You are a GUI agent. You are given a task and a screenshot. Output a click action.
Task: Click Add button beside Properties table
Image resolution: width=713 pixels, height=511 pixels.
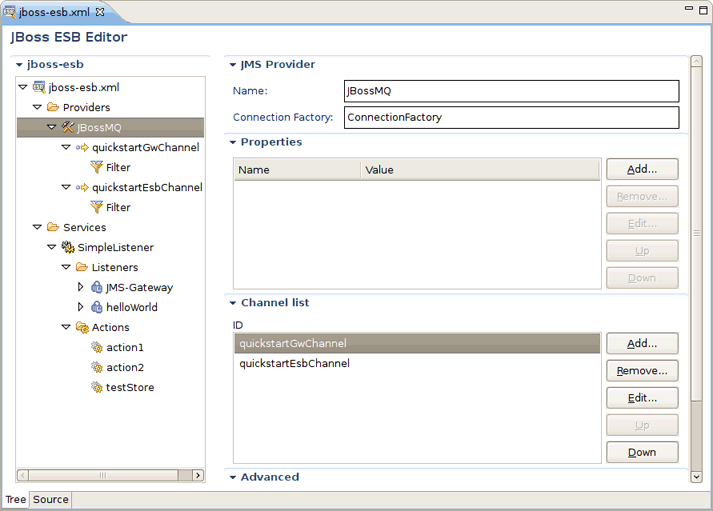(642, 169)
